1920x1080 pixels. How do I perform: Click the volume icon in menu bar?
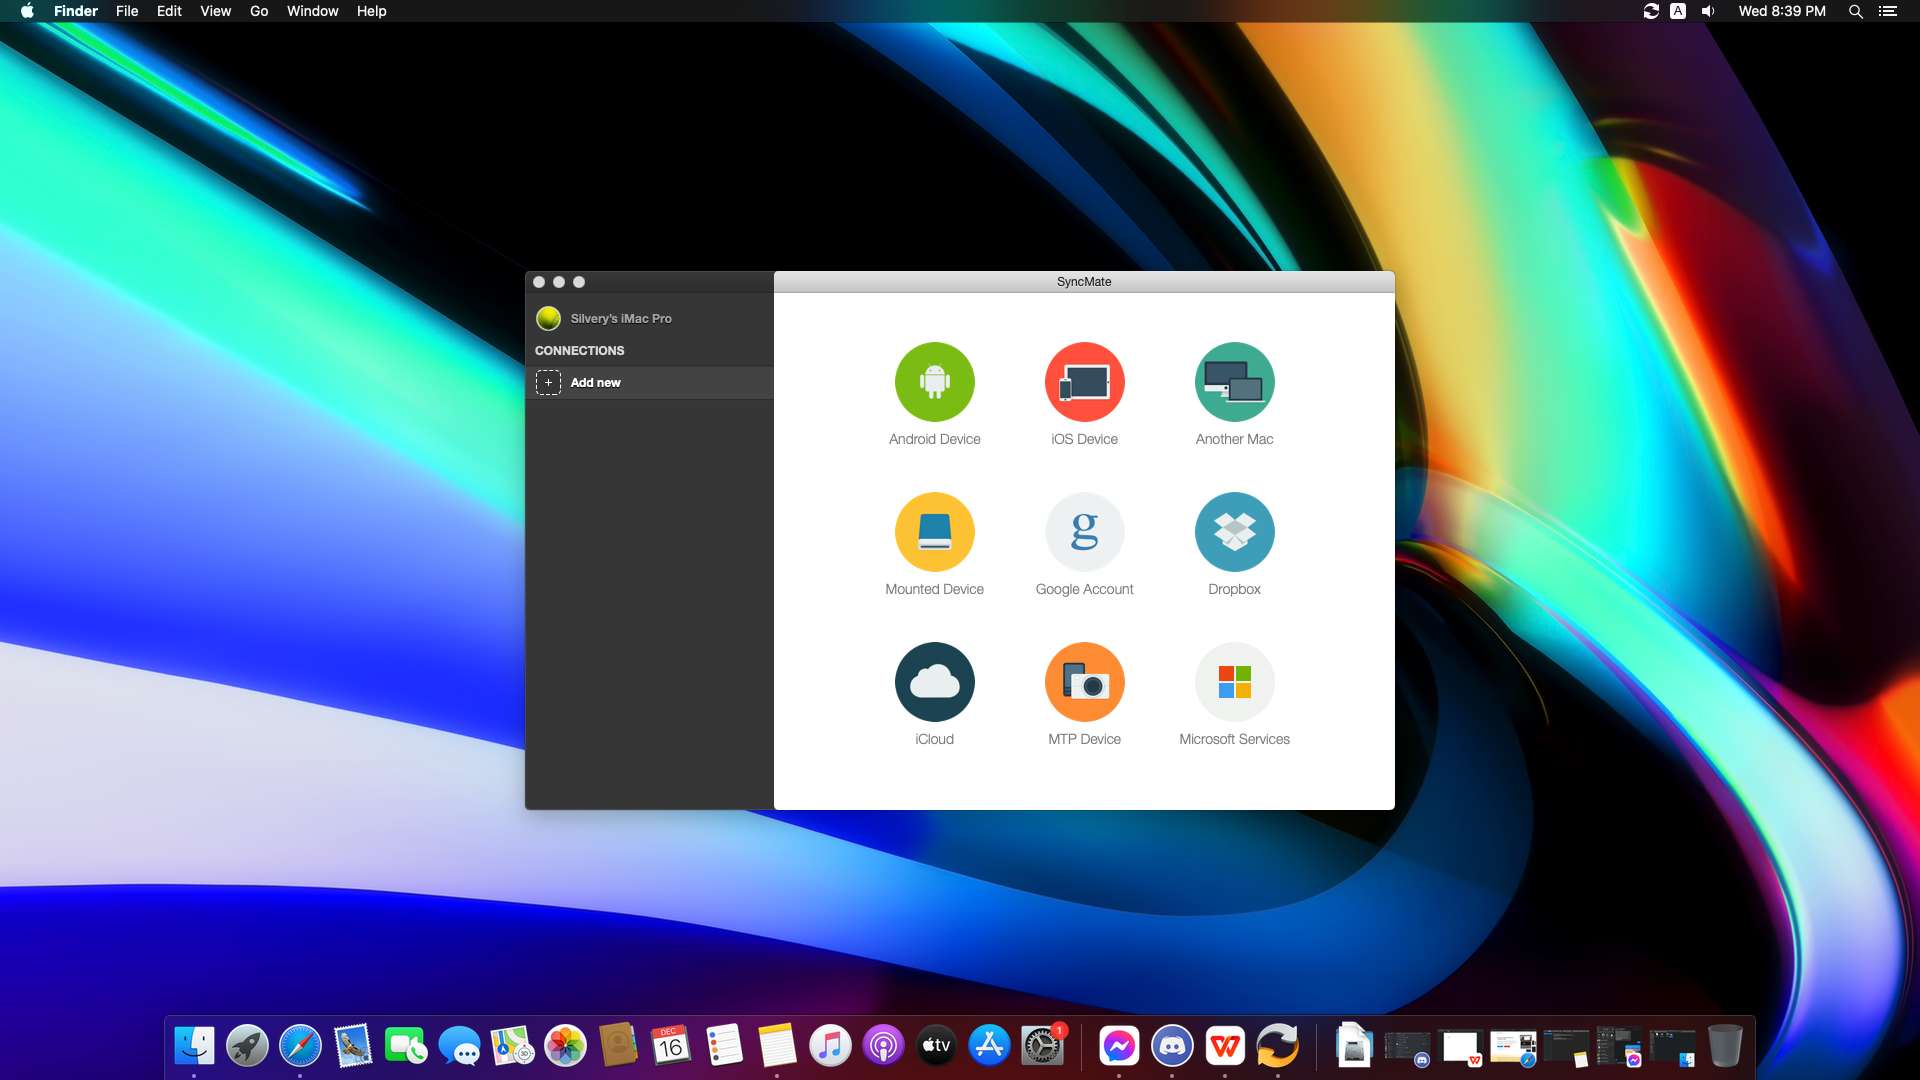(1710, 11)
